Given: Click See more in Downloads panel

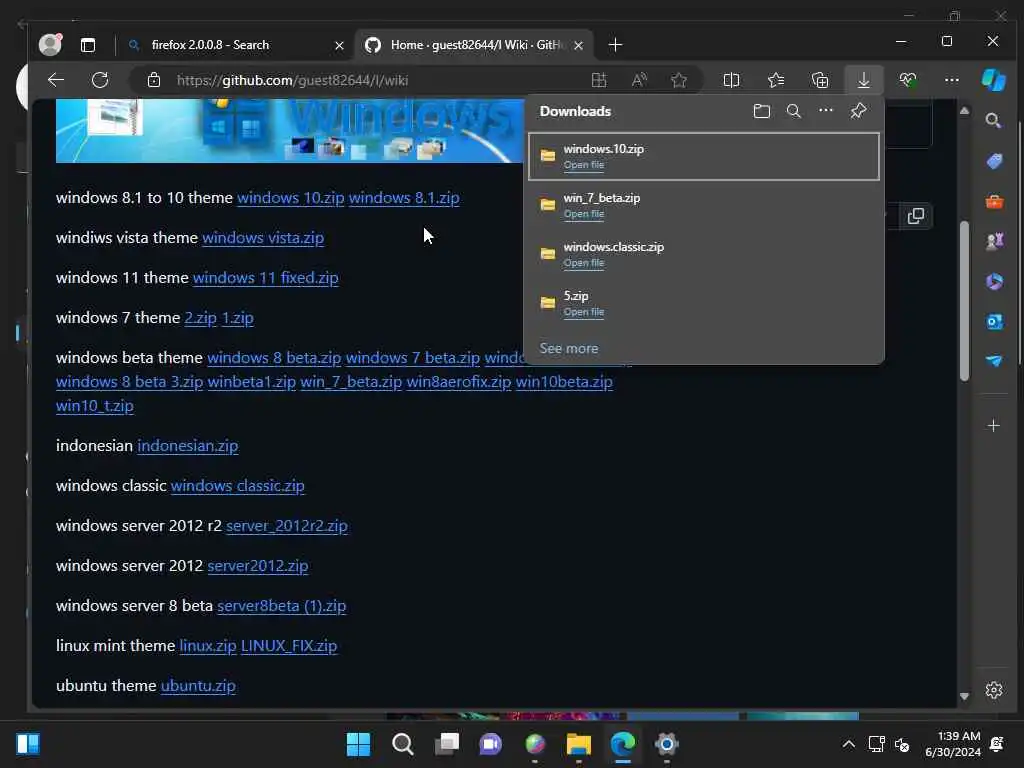Looking at the screenshot, I should (569, 349).
